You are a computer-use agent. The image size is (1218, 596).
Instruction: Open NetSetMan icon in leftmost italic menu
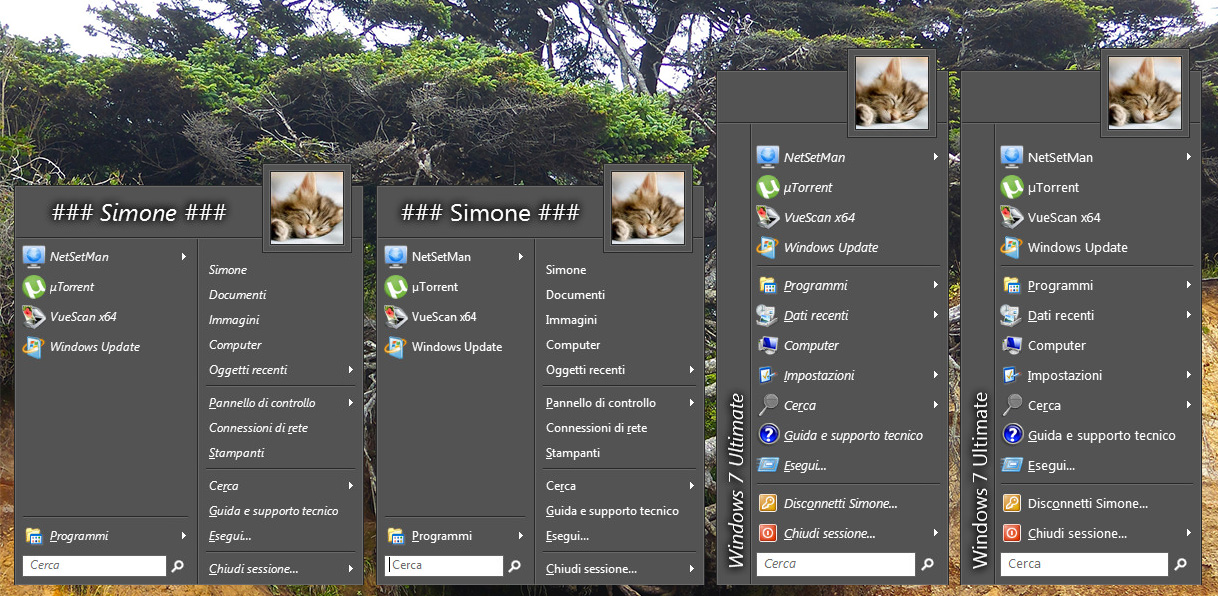tap(34, 257)
